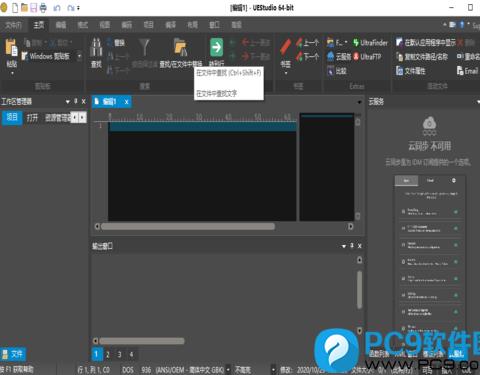Viewport: 480px width, 375px height.
Task: Click the Find/Replace in Files folder icon
Action: point(181,47)
